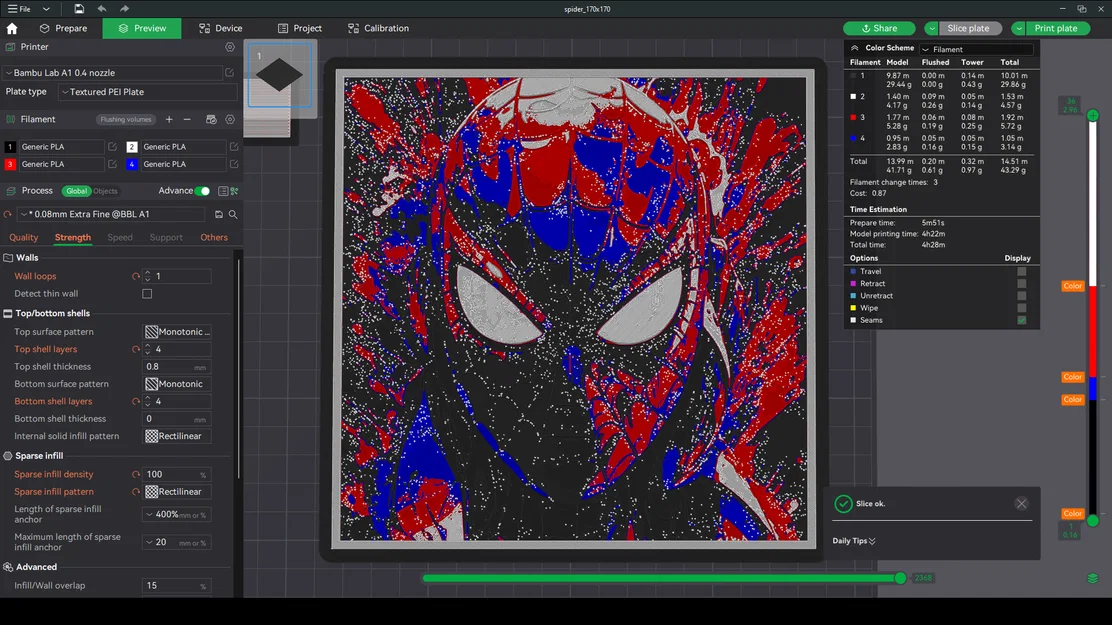Click the layers view icon below the layer slider
Viewport: 1112px width, 625px height.
coord(1091,578)
